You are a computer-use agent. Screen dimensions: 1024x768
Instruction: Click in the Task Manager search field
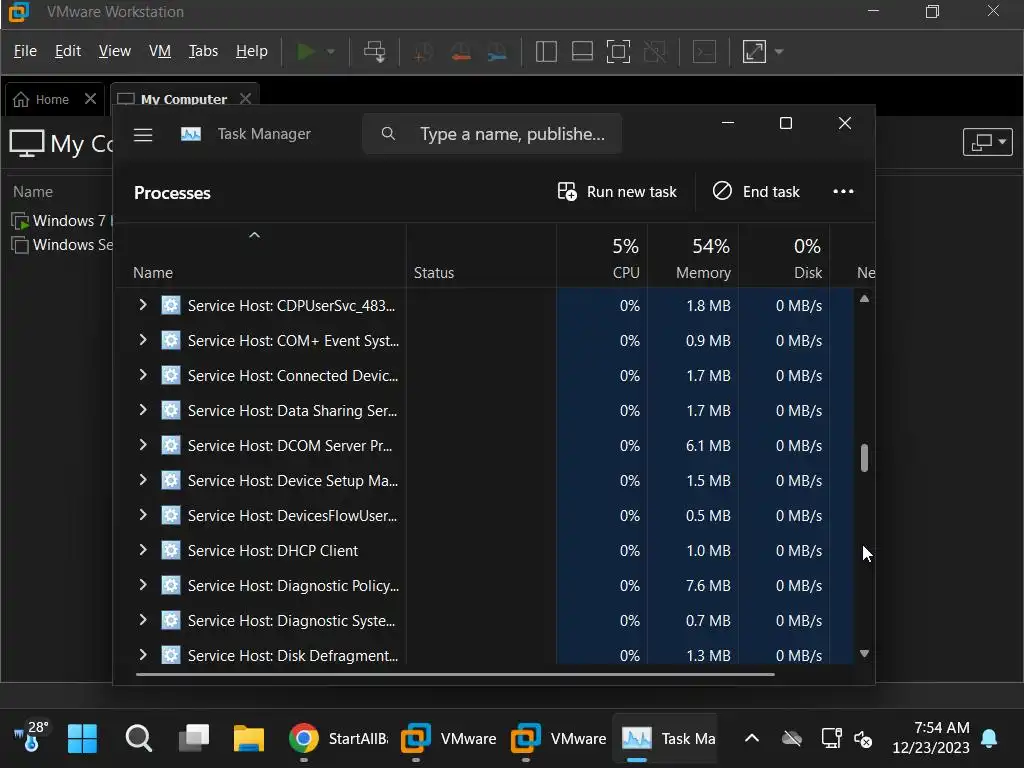[492, 134]
